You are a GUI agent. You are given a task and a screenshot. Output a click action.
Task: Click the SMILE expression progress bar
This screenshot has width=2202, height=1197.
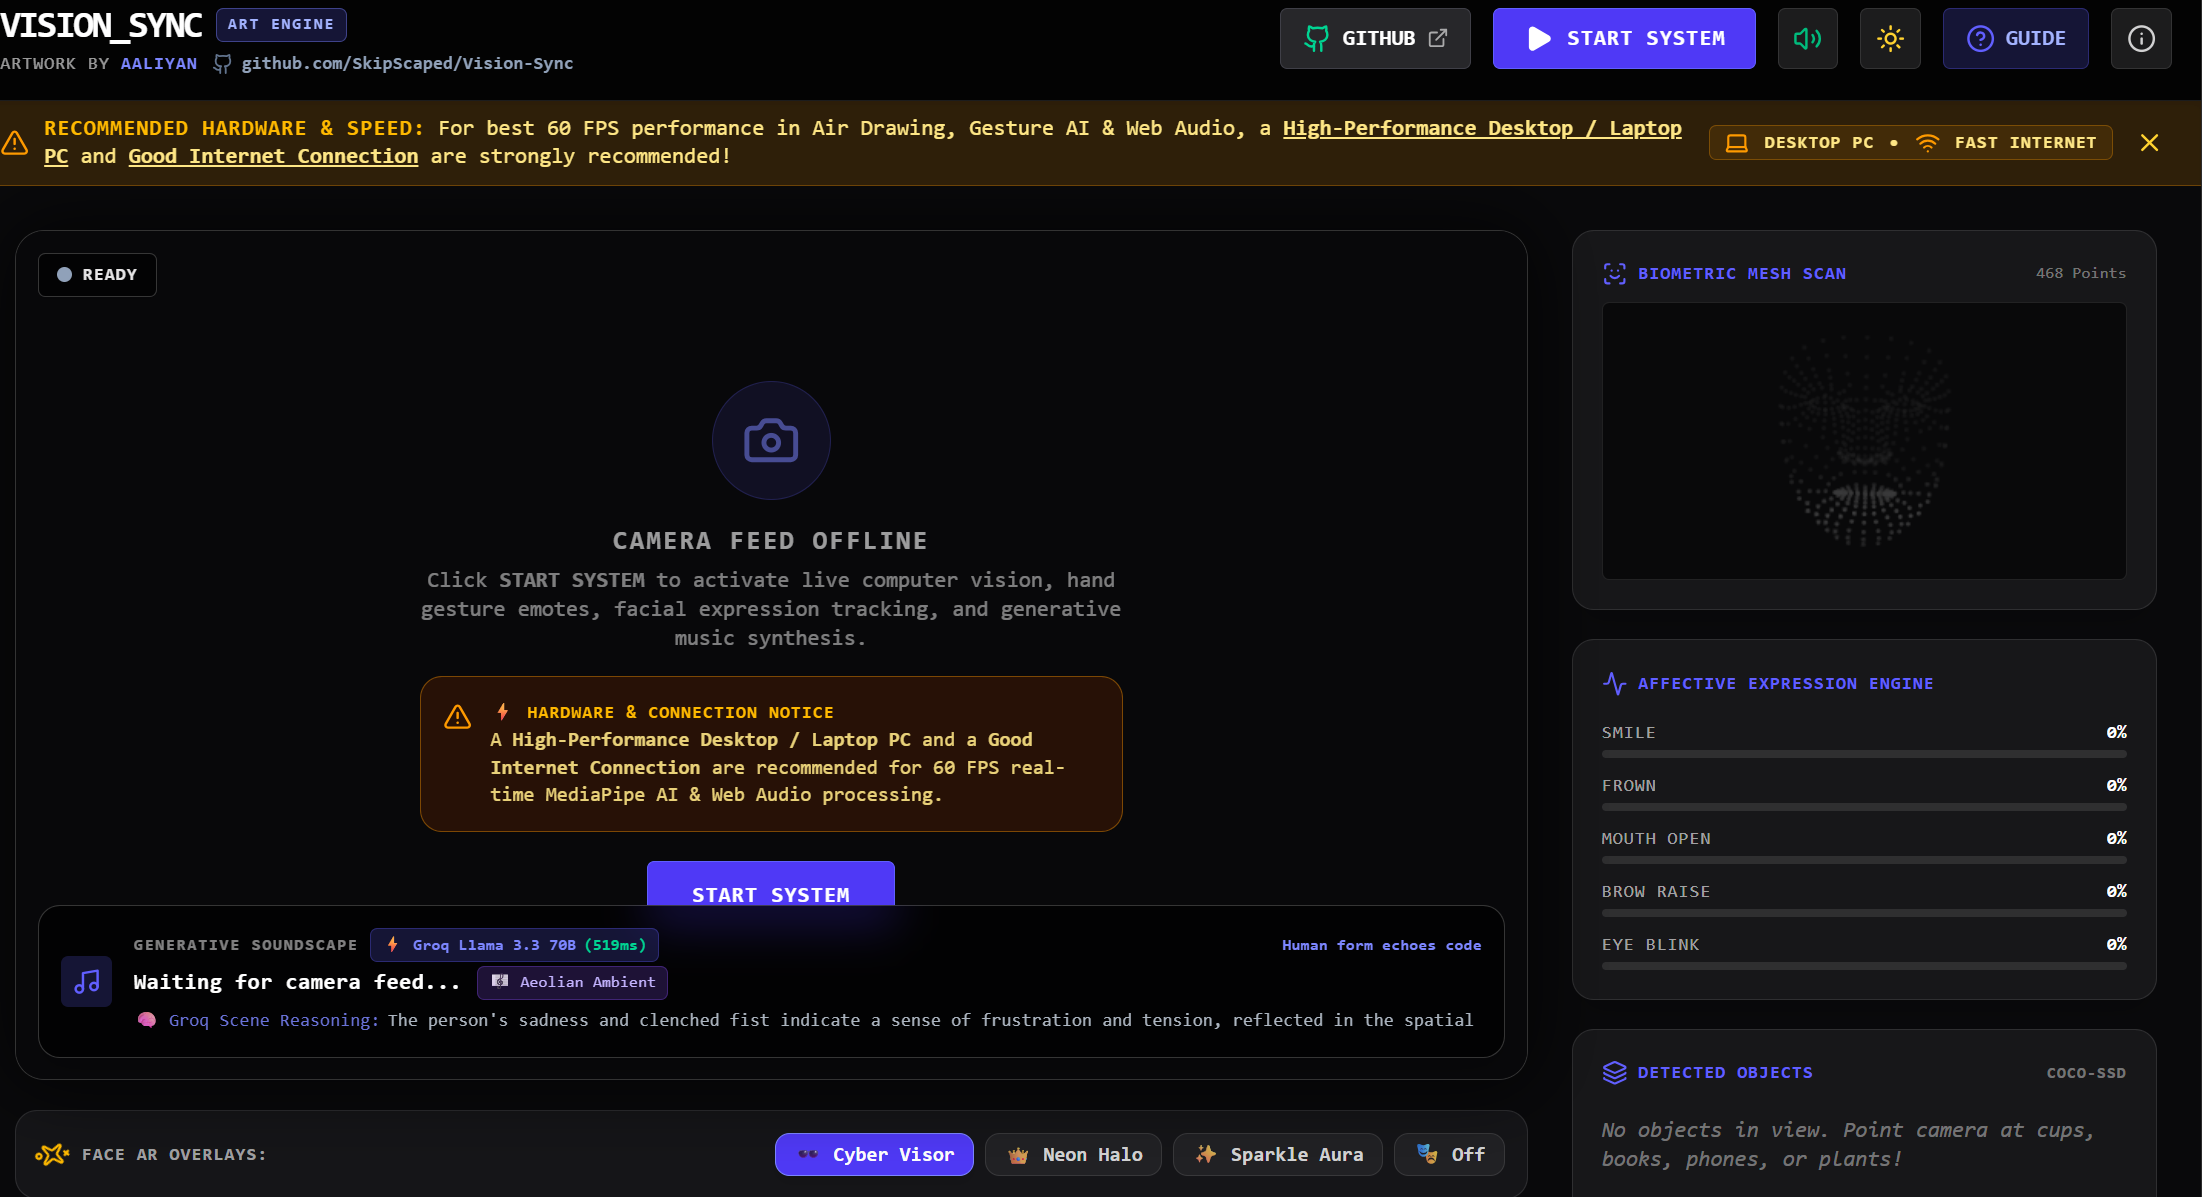(1864, 754)
